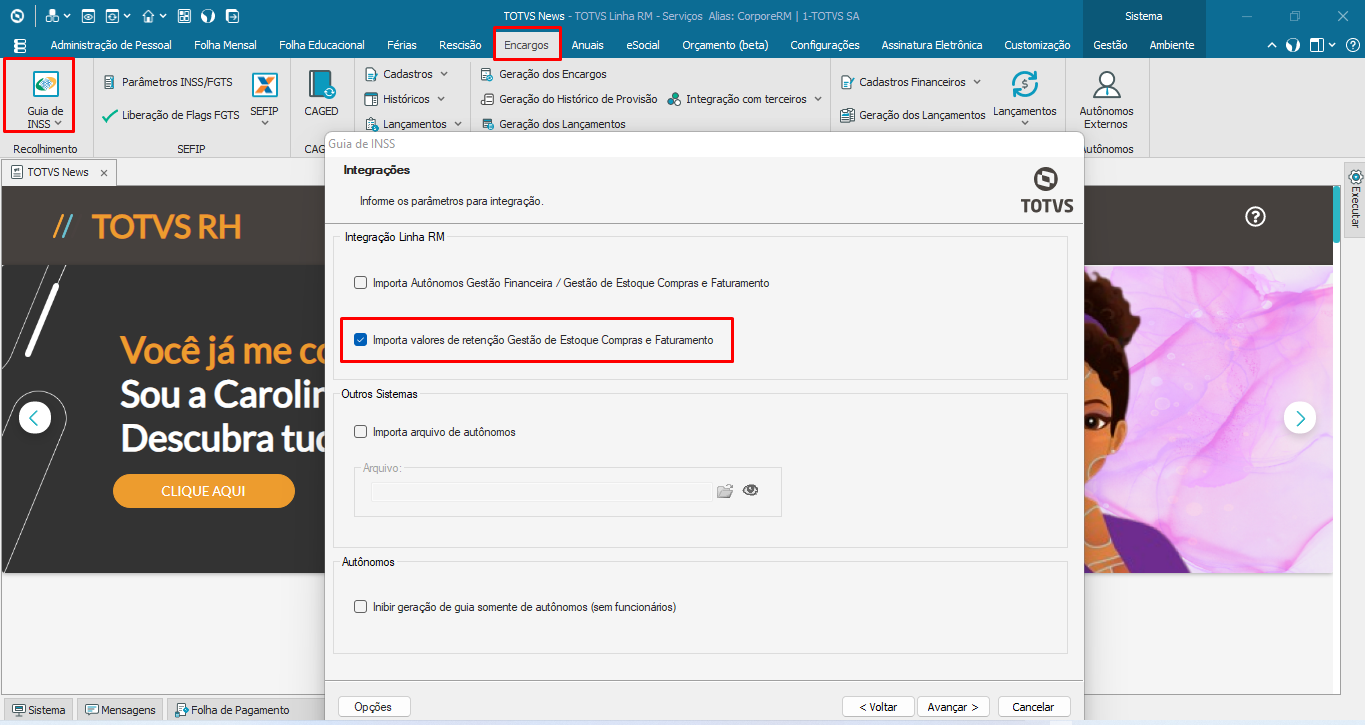Open Folha Mensal tab
The height and width of the screenshot is (725, 1365).
225,45
